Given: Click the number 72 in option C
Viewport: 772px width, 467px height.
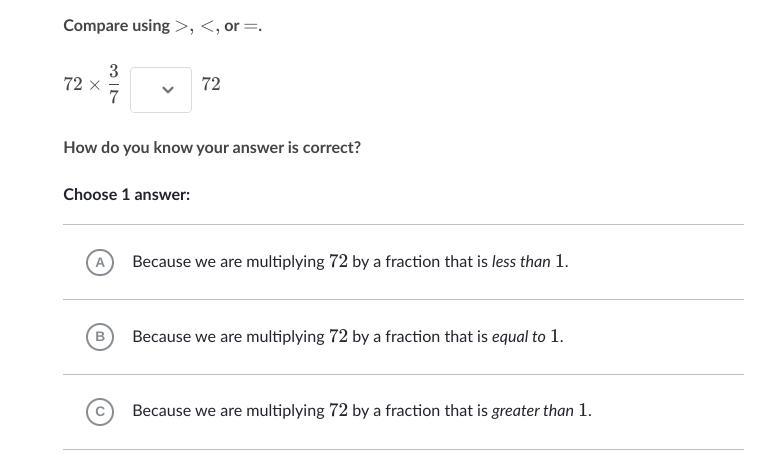Looking at the screenshot, I should [338, 411].
